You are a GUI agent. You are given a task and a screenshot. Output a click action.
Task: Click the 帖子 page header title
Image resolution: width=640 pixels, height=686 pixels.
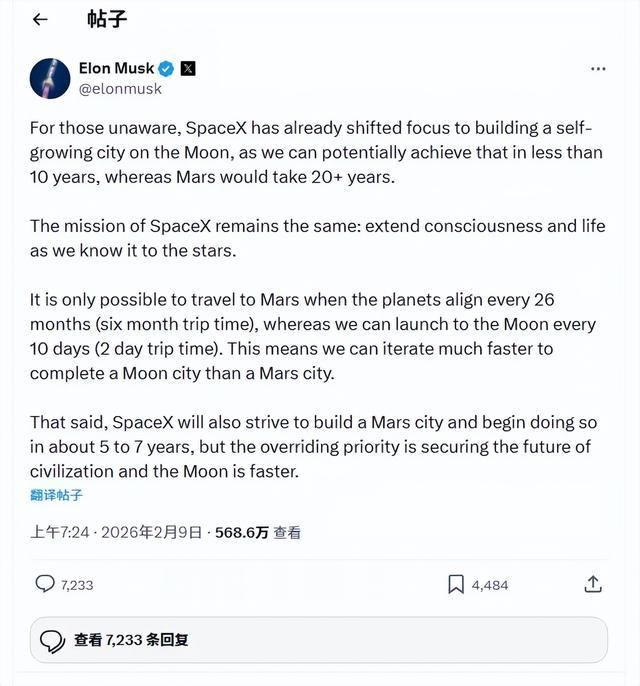click(107, 19)
